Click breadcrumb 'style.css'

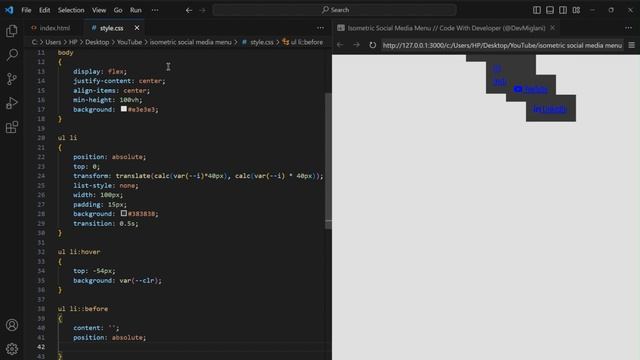pos(262,42)
